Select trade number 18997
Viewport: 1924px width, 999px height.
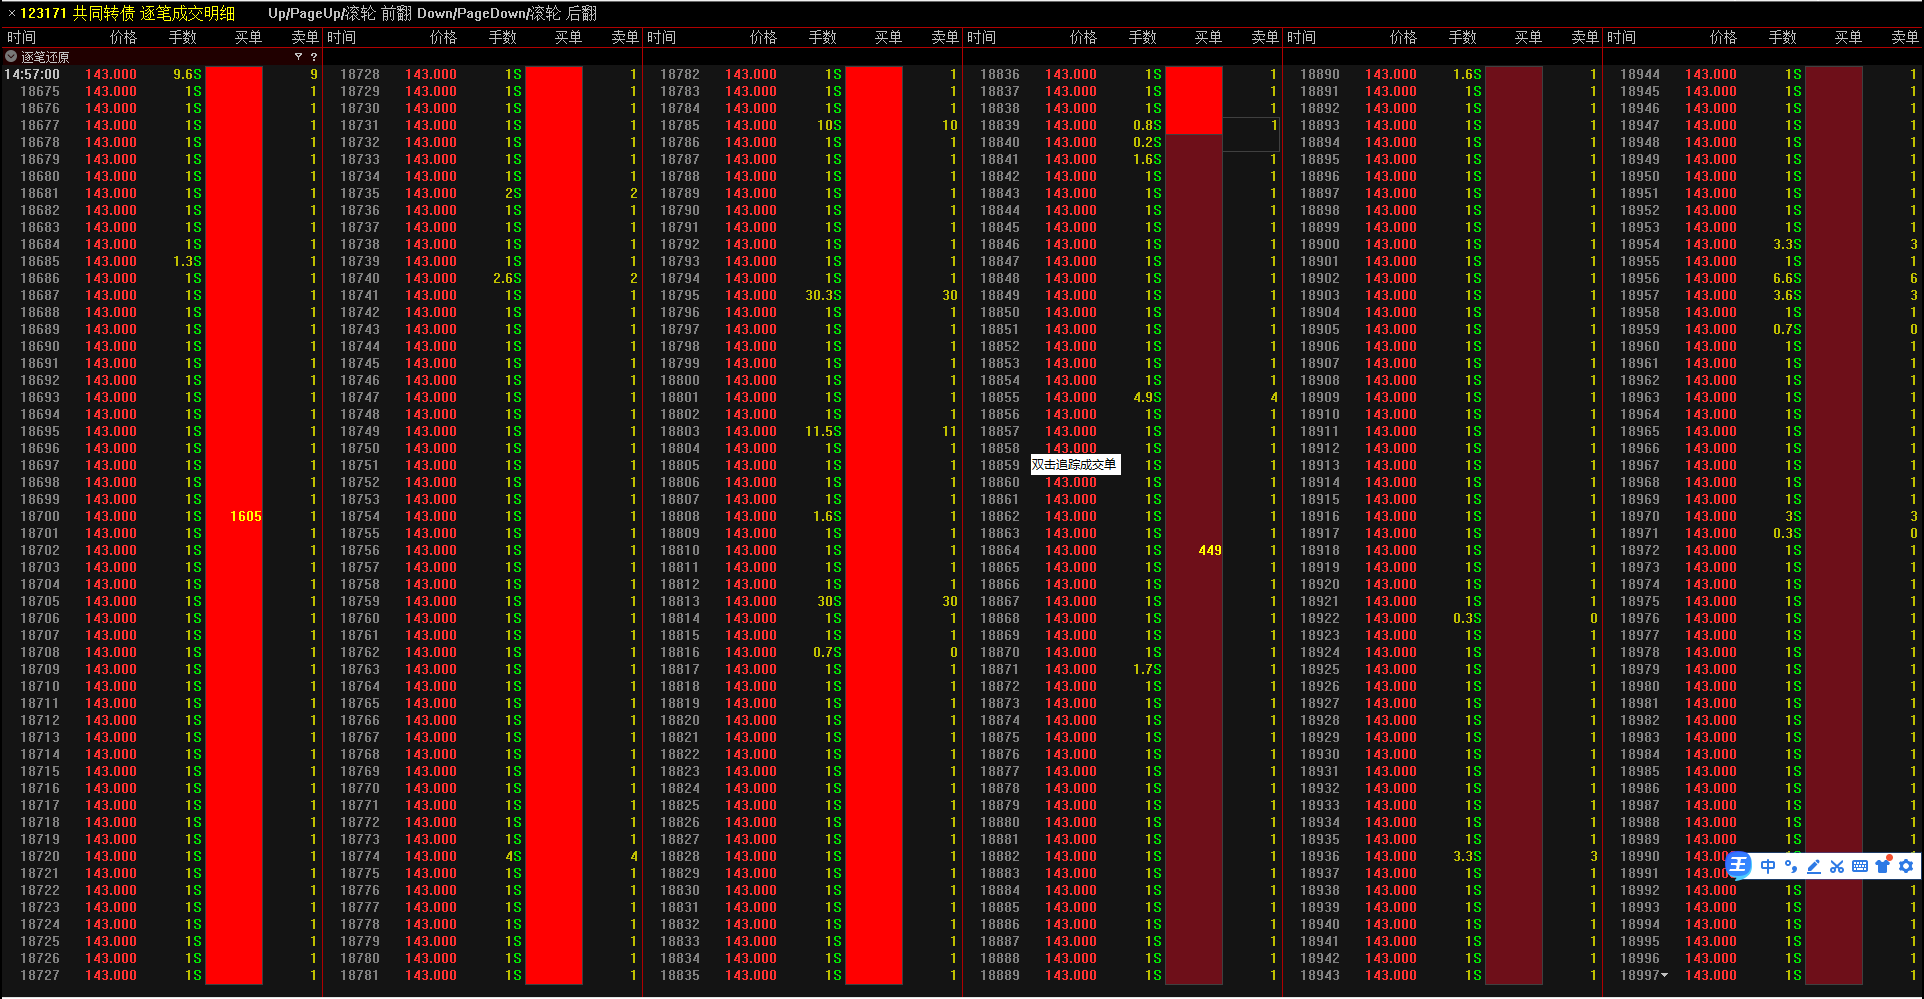pyautogui.click(x=1640, y=975)
